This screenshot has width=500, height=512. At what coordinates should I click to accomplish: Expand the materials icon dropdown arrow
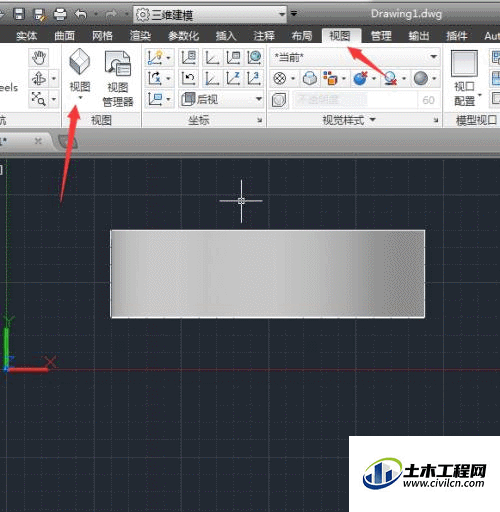point(344,79)
